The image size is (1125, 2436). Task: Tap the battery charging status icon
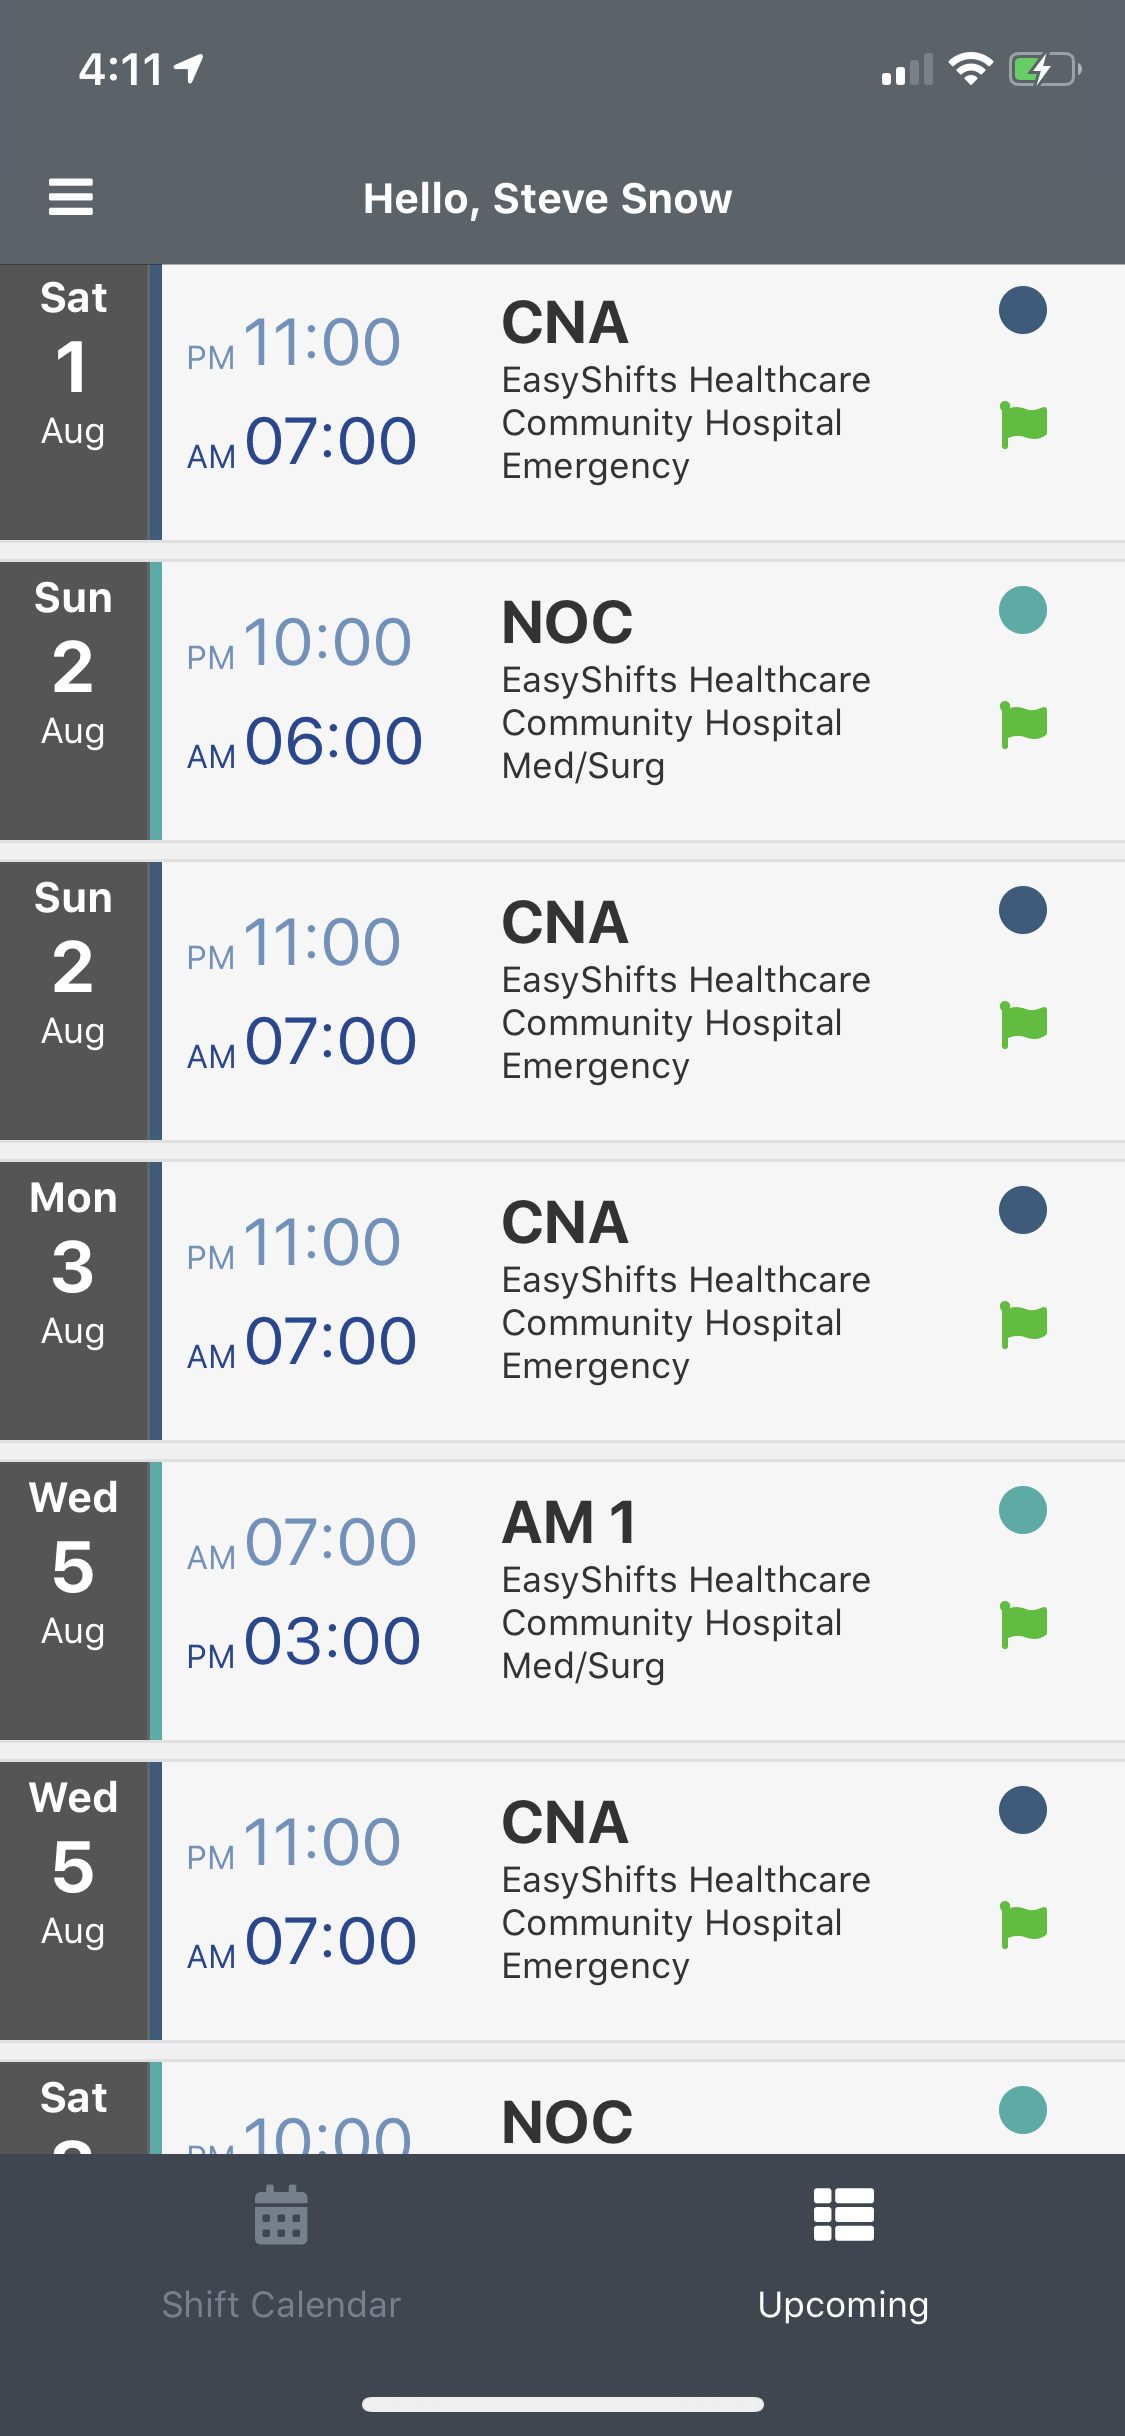[1045, 70]
